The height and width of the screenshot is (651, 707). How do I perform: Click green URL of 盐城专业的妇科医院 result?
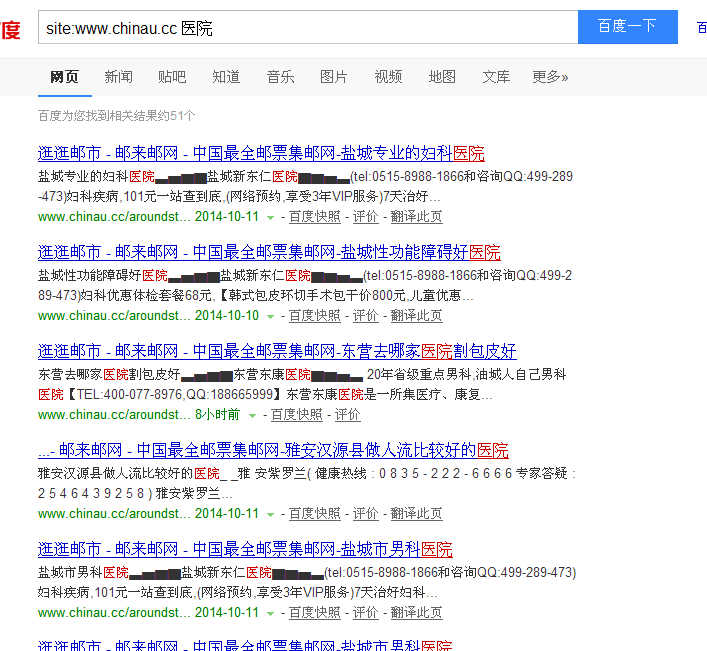(x=114, y=217)
